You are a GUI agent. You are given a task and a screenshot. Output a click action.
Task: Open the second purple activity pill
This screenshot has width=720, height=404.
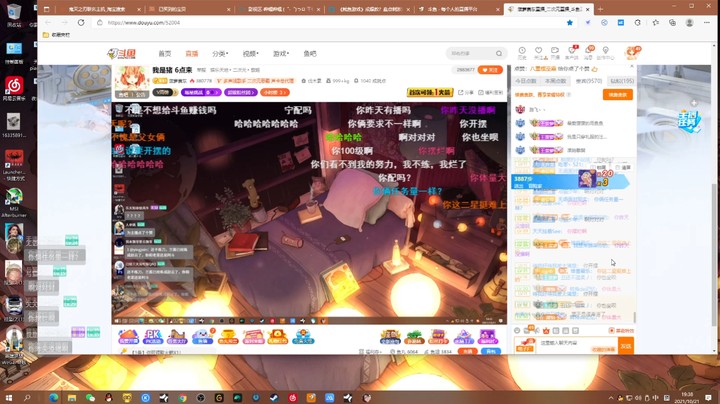[241, 92]
